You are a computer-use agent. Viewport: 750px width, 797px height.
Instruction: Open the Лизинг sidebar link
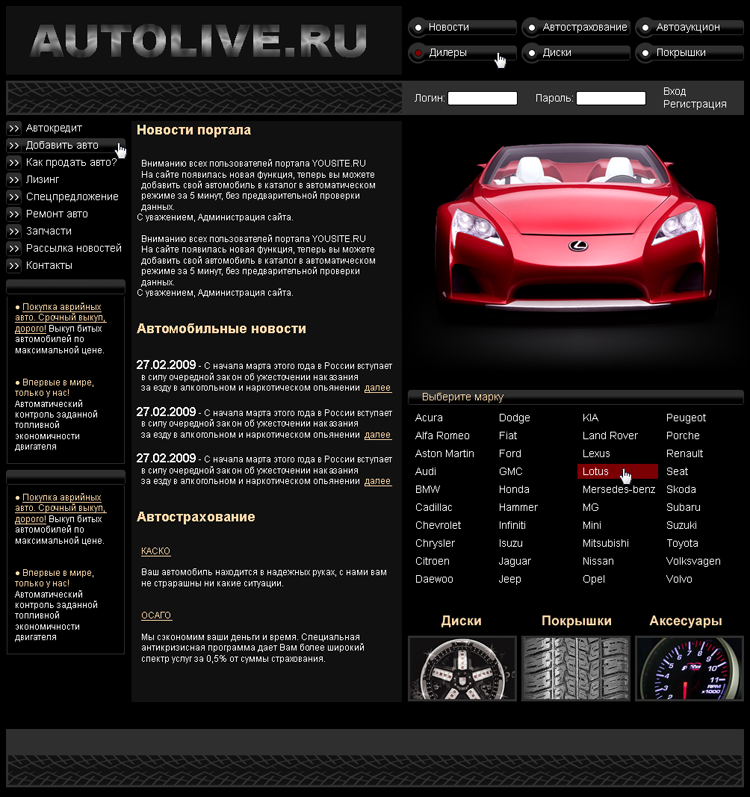[x=42, y=180]
